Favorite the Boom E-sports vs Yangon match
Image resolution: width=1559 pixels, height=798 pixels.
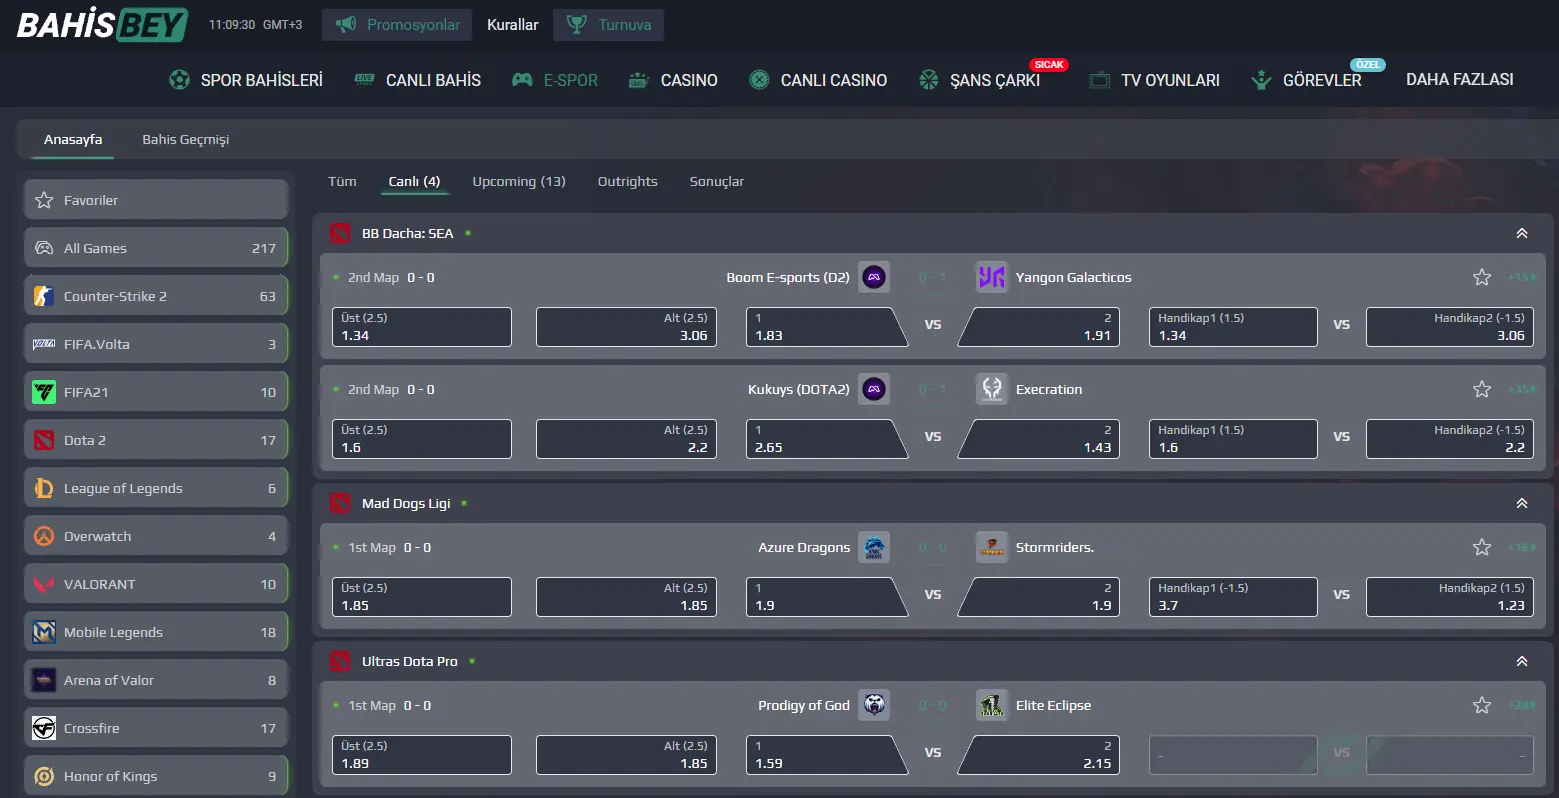[x=1482, y=277]
